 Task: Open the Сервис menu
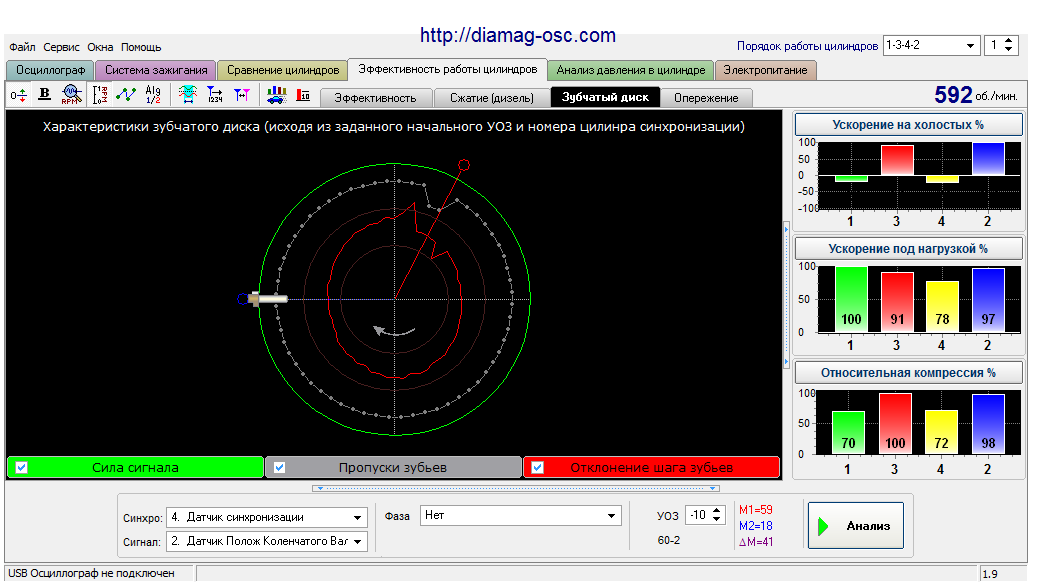click(x=62, y=47)
